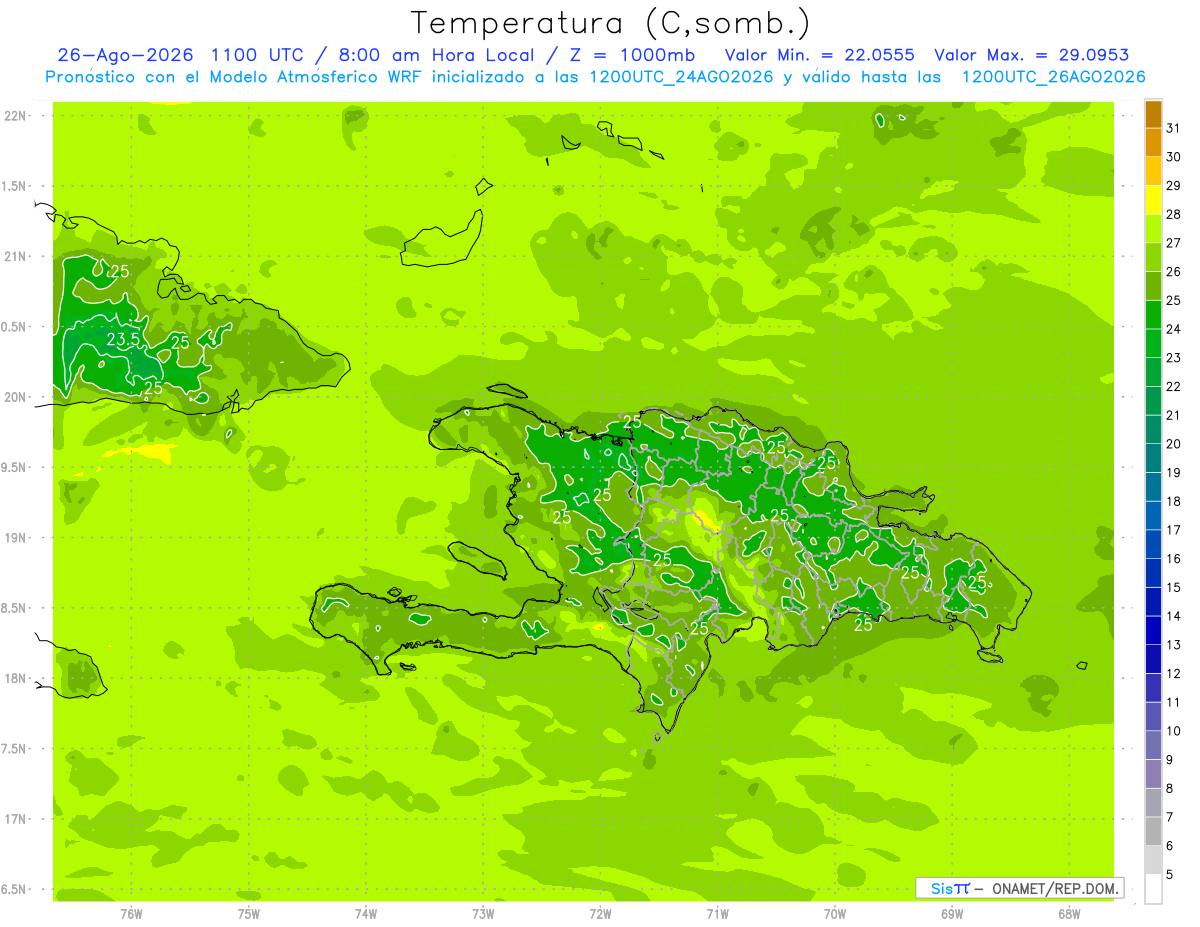The image size is (1200, 927).
Task: Click the colorbar label "8"
Action: tap(1170, 788)
